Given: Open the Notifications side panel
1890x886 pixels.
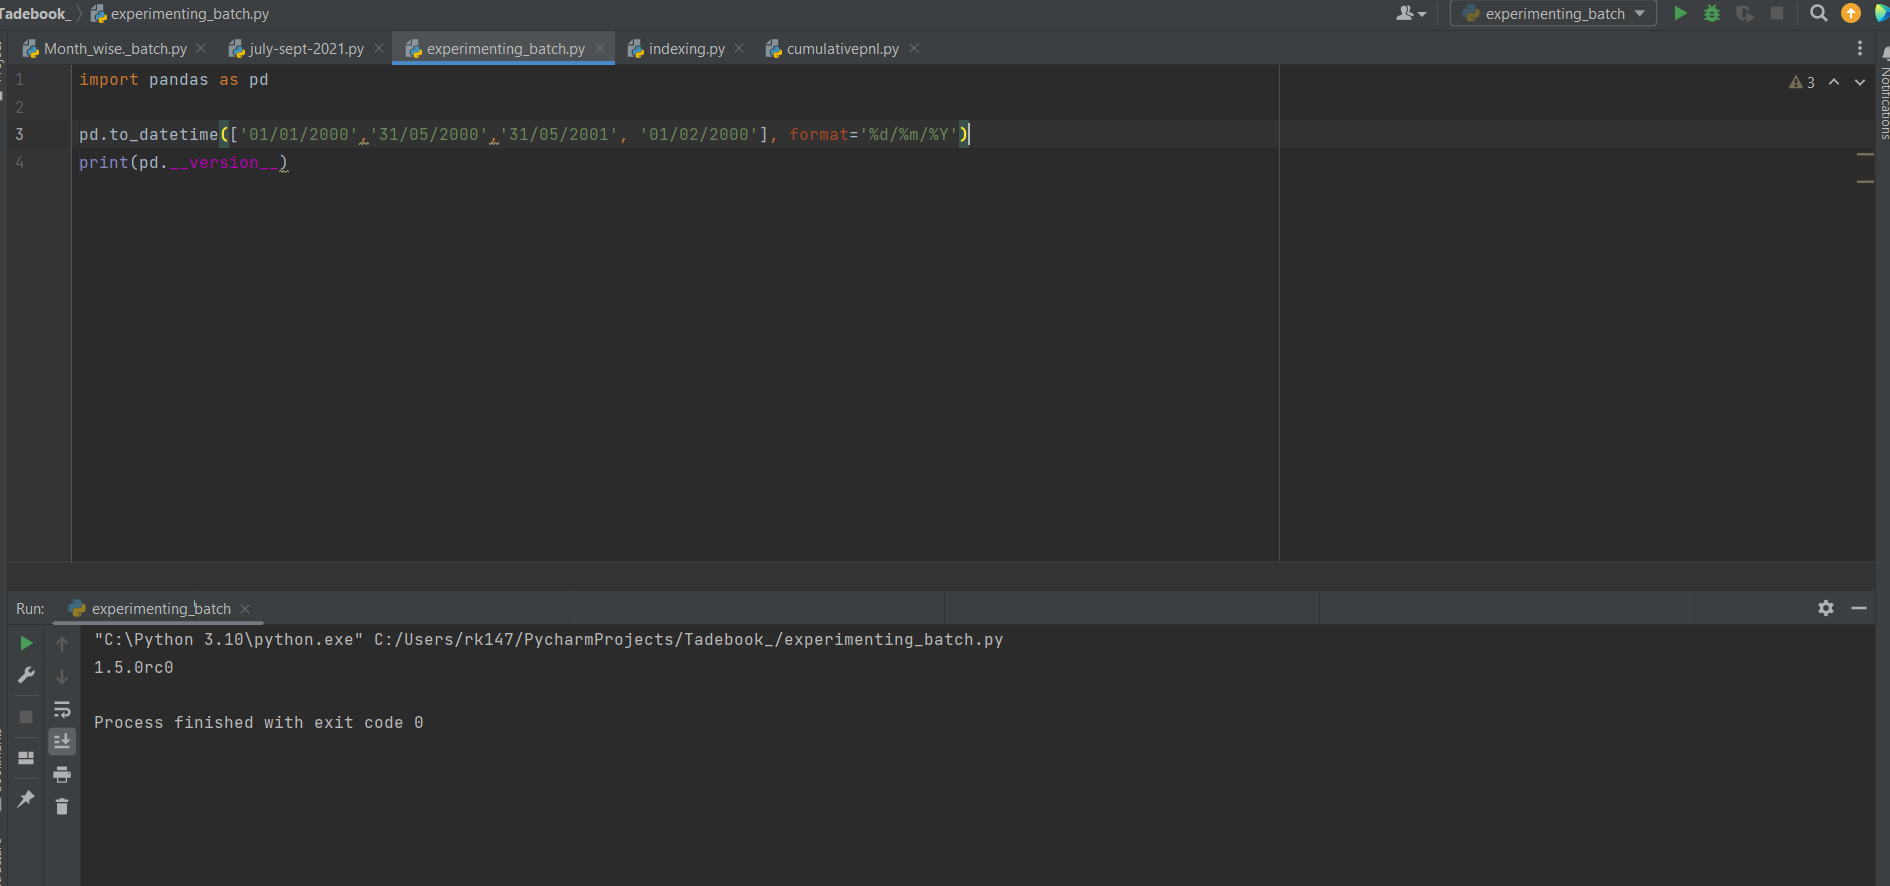Looking at the screenshot, I should (x=1884, y=95).
